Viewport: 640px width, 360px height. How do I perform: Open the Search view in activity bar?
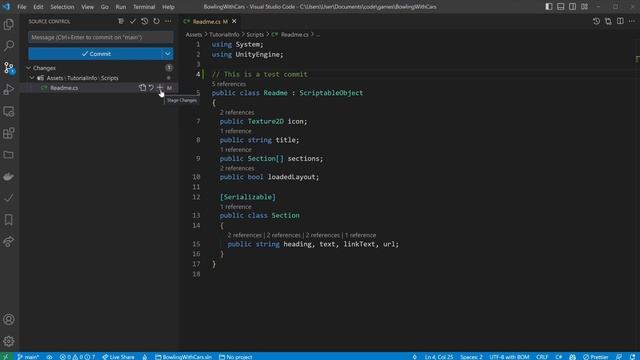tap(9, 46)
